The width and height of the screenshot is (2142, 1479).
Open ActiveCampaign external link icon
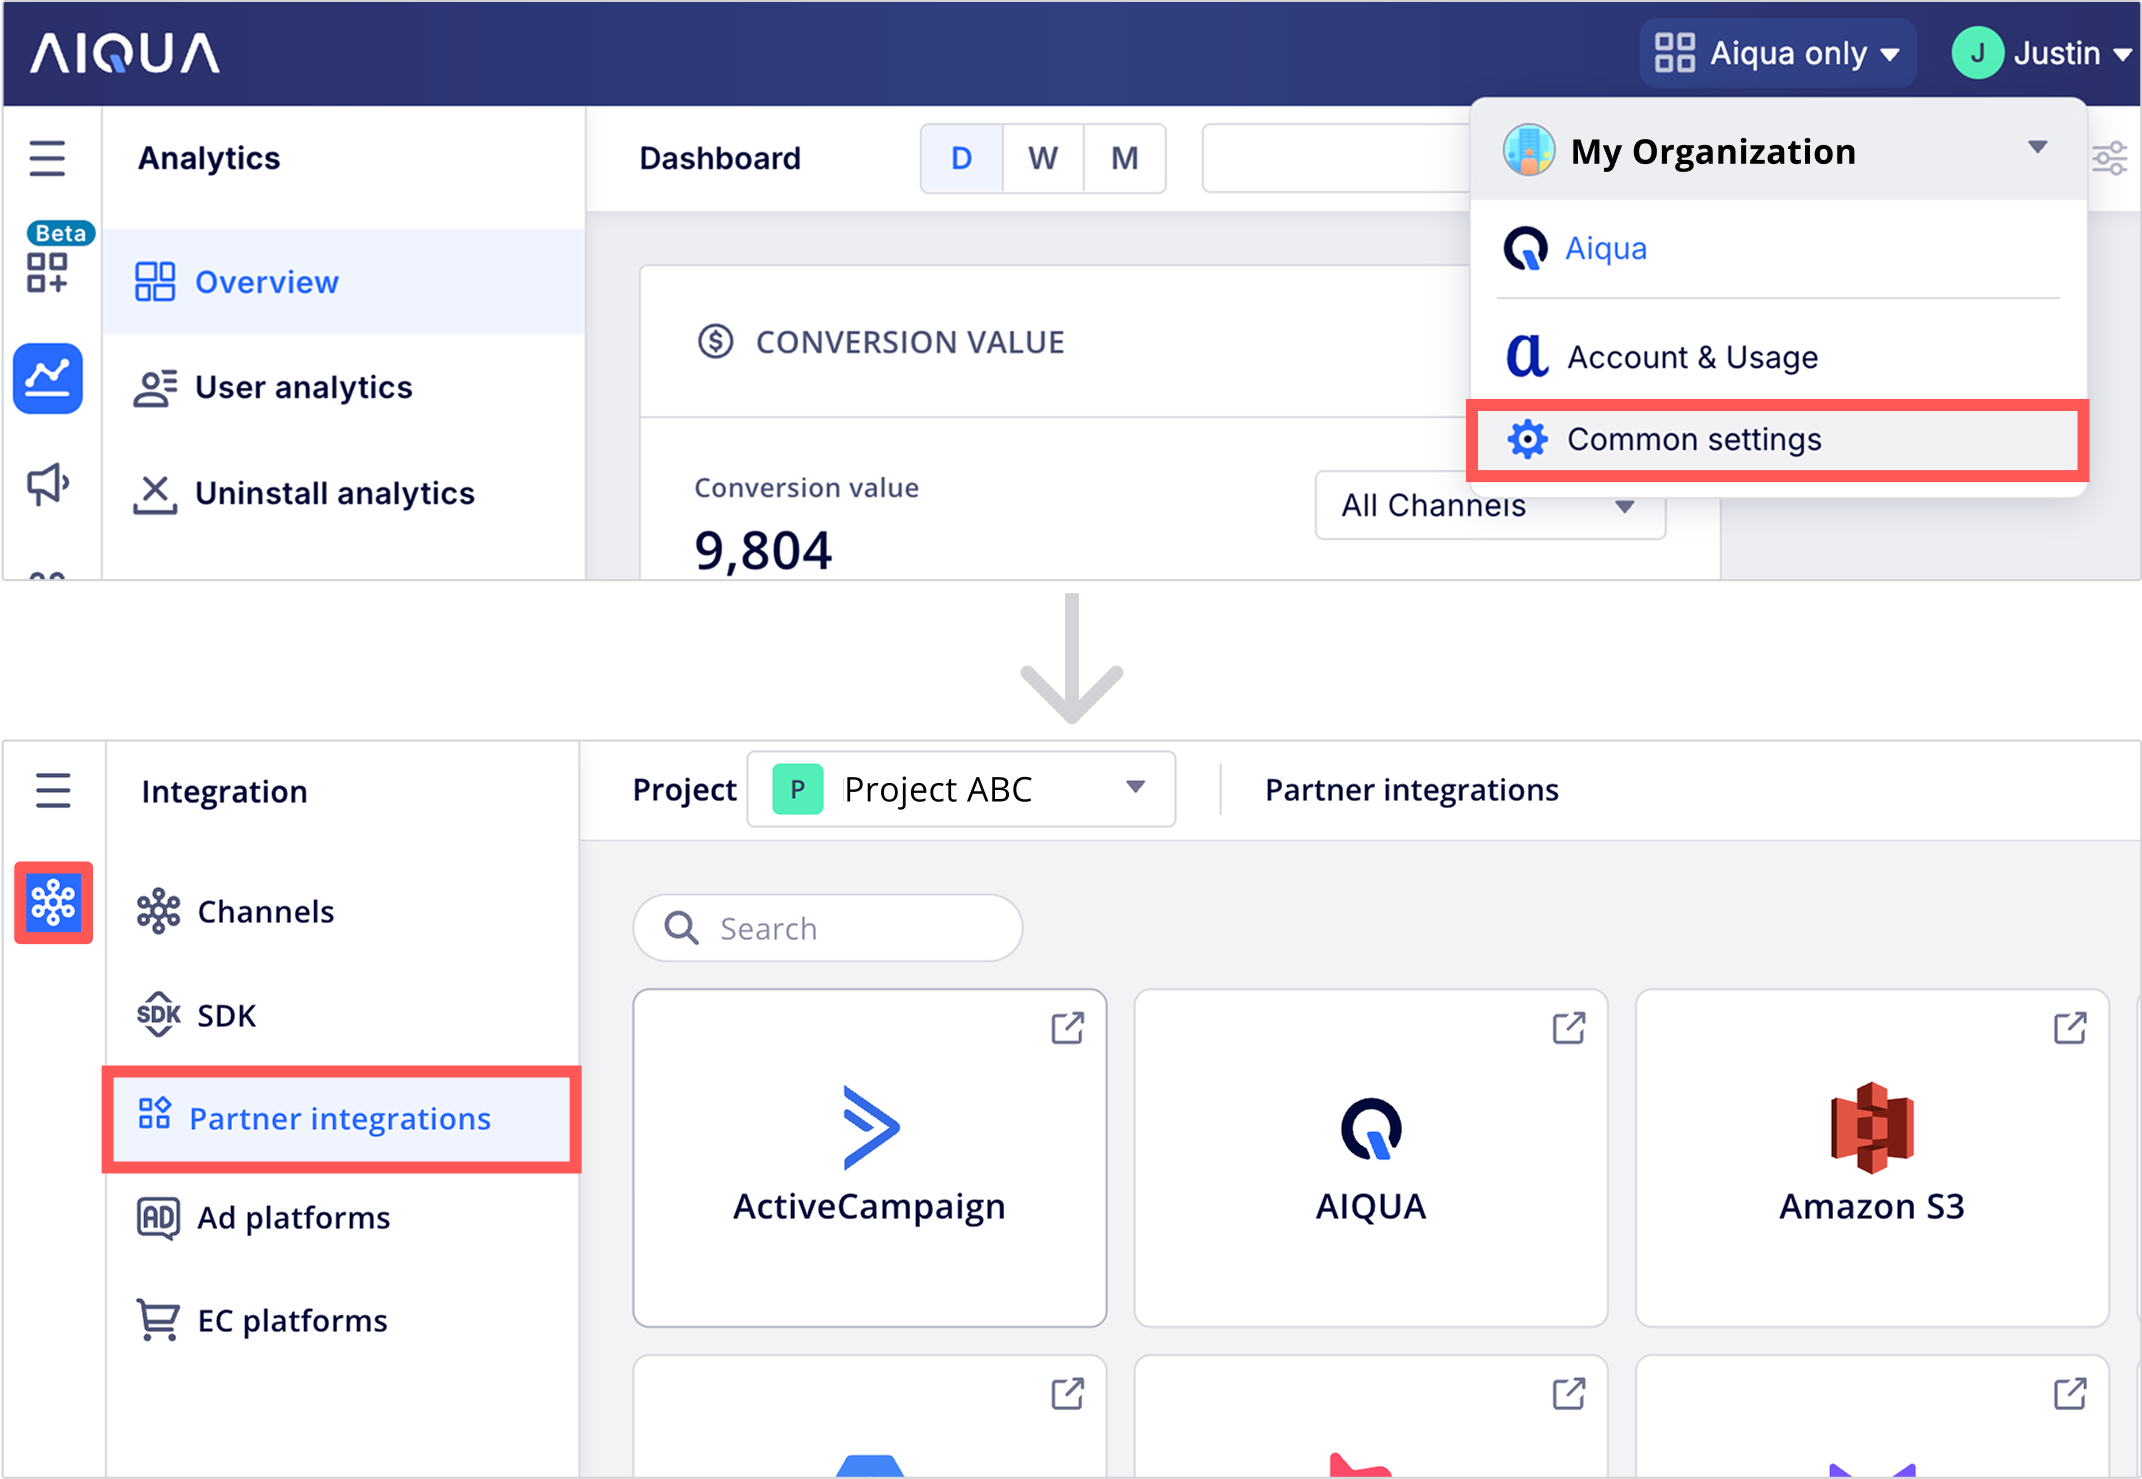(1067, 1028)
